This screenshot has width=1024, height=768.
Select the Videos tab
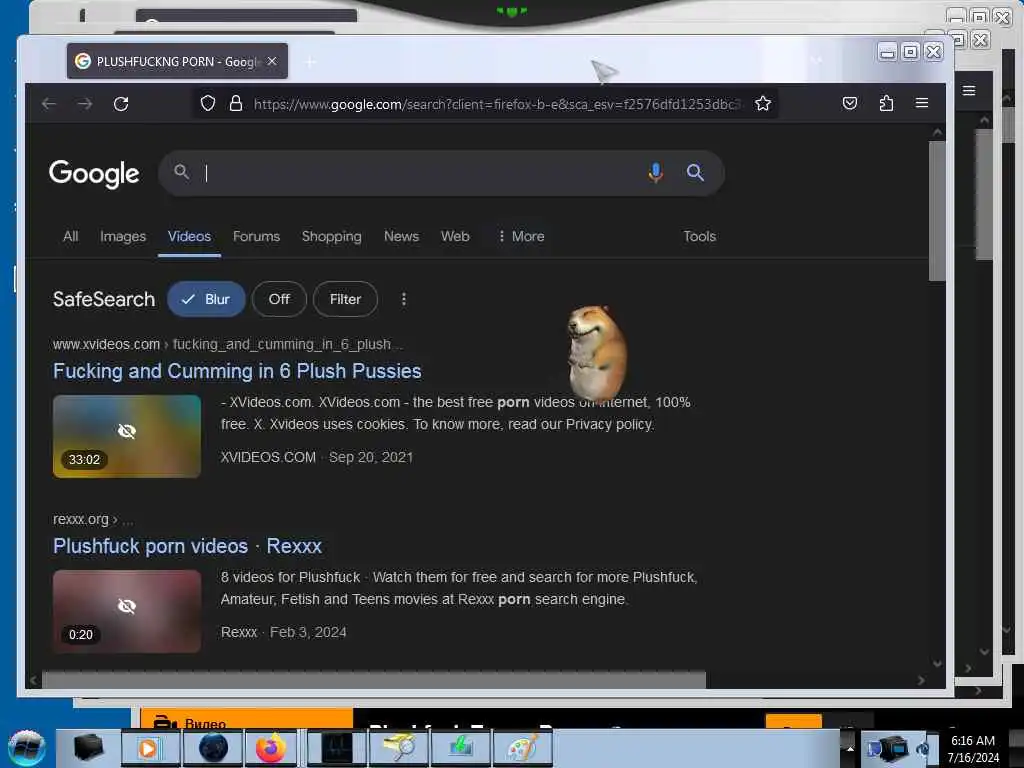[x=189, y=236]
